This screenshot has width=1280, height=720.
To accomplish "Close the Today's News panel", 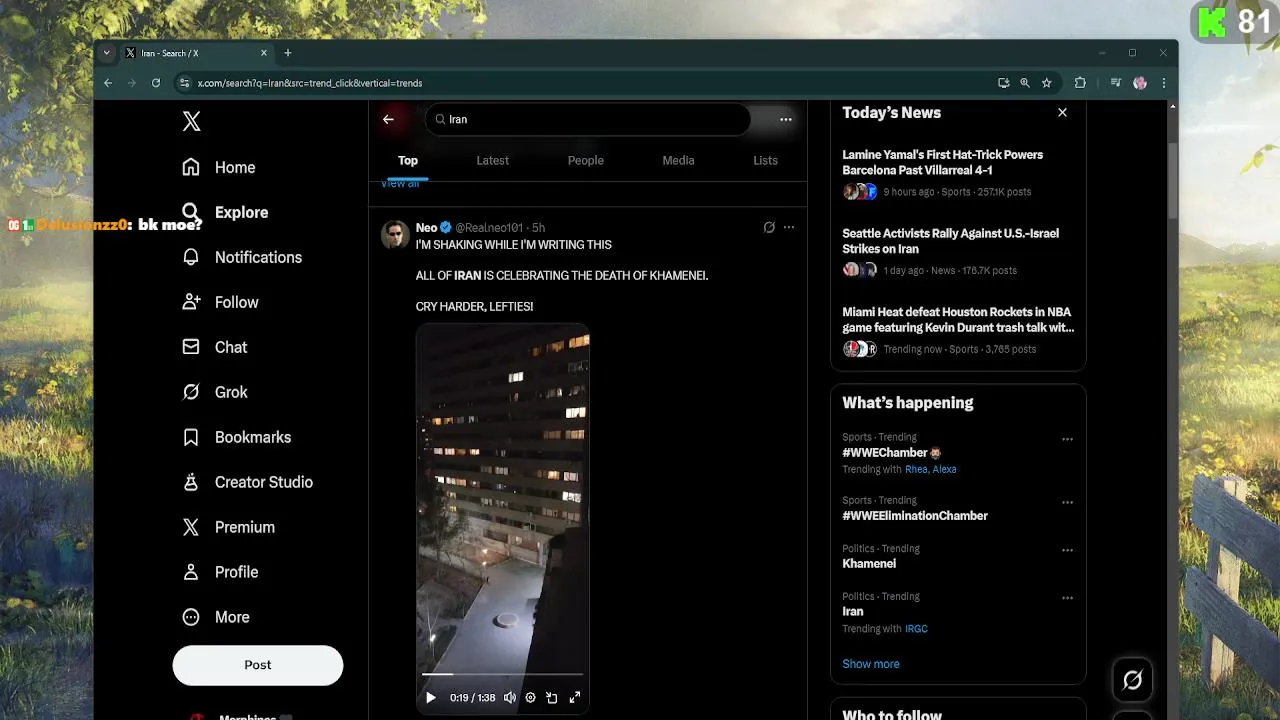I will point(1062,113).
